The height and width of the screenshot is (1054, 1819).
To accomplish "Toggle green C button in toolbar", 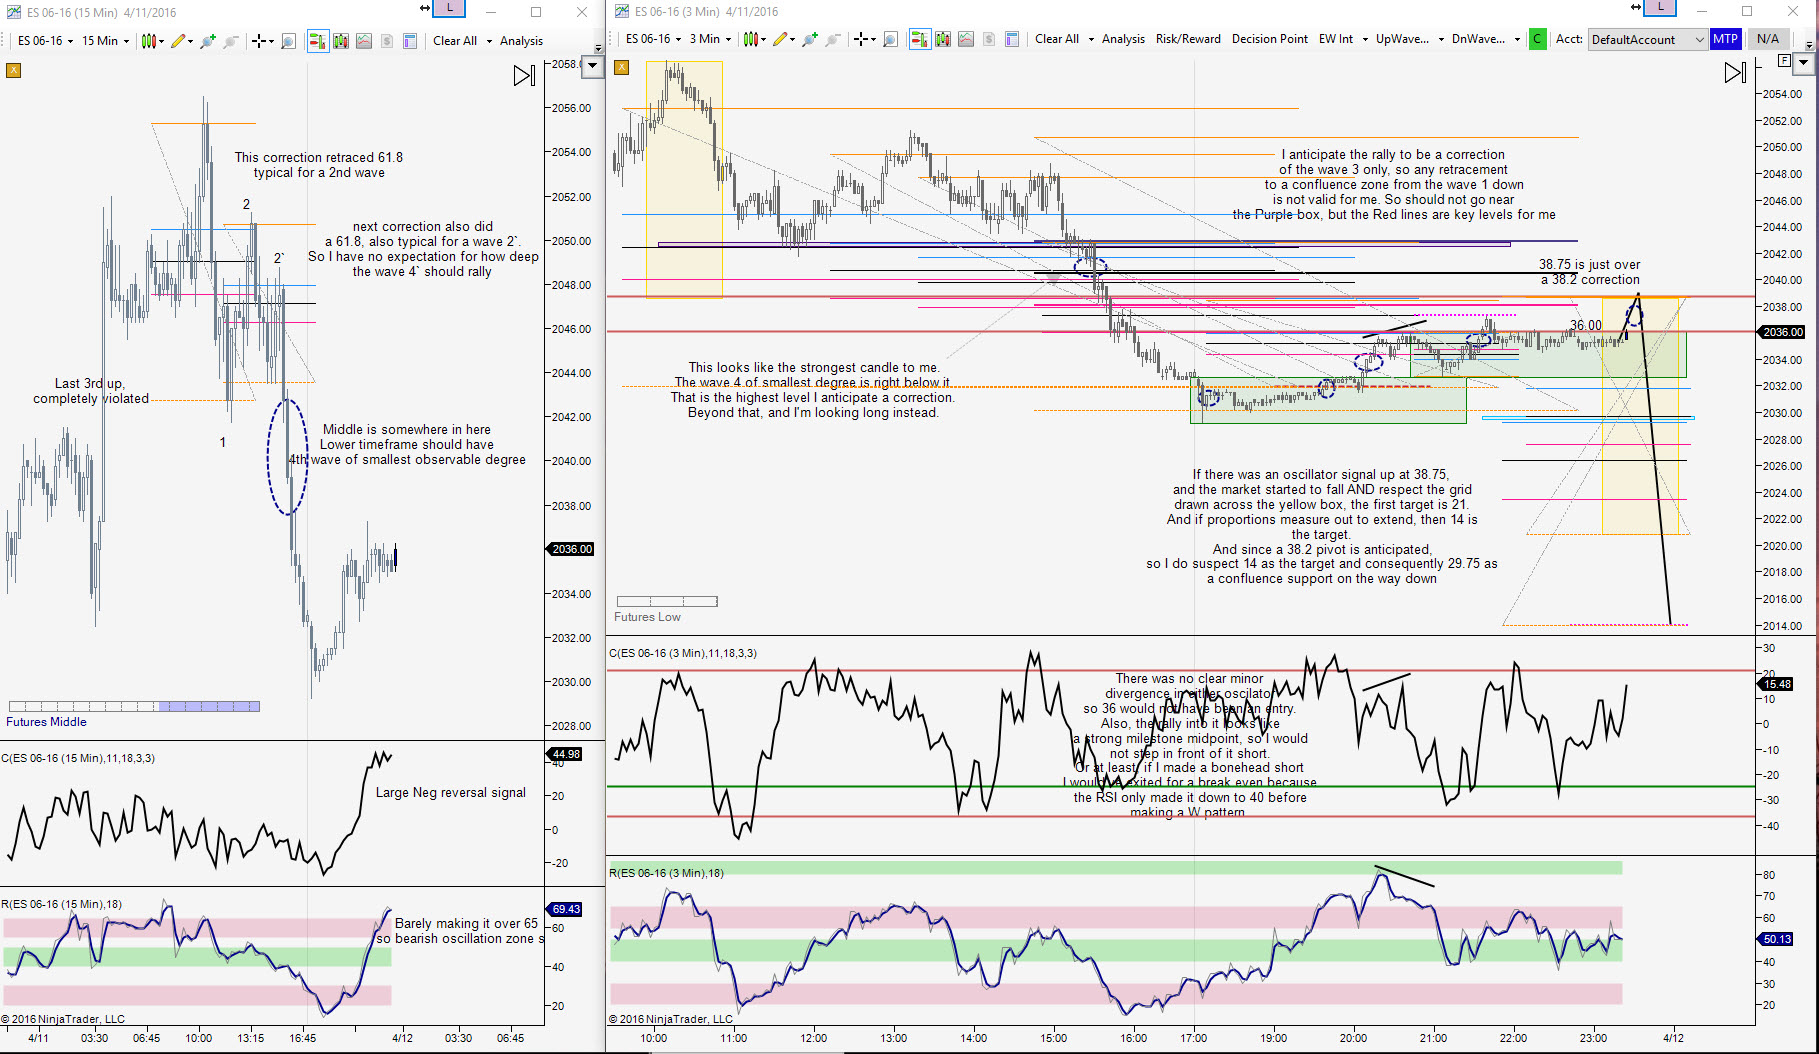I will click(x=1537, y=39).
